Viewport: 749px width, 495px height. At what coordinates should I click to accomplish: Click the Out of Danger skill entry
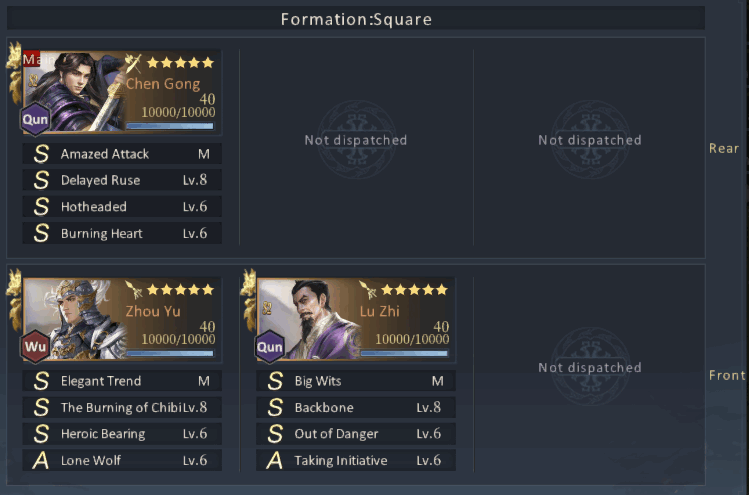tap(356, 433)
